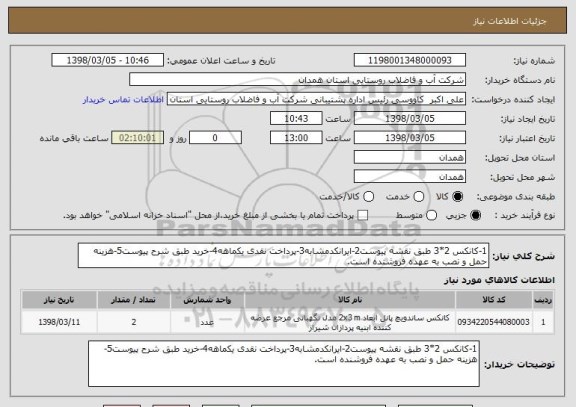Screen dimensions: 576x407
Task: Click the remaining time countdown field
Action: click(137, 138)
